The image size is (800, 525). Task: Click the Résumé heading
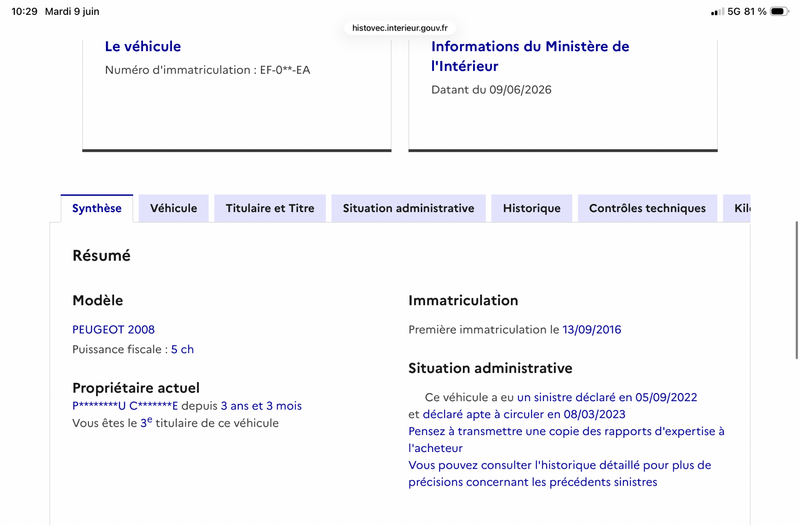pyautogui.click(x=102, y=255)
